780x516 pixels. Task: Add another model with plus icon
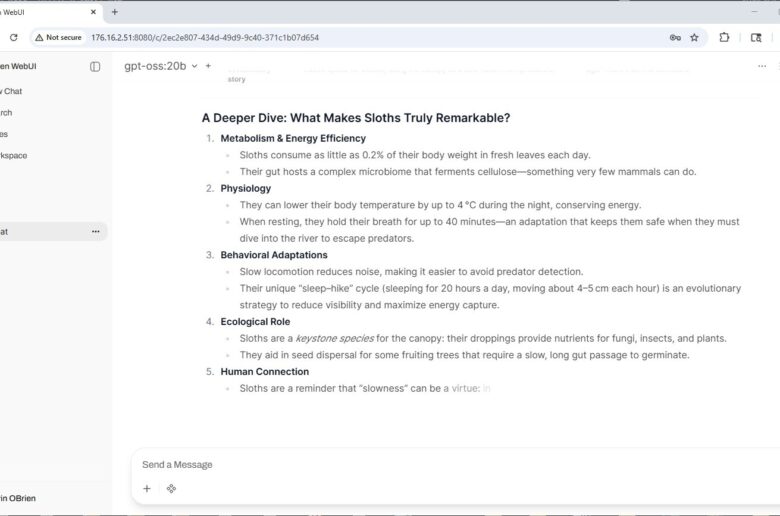208,66
